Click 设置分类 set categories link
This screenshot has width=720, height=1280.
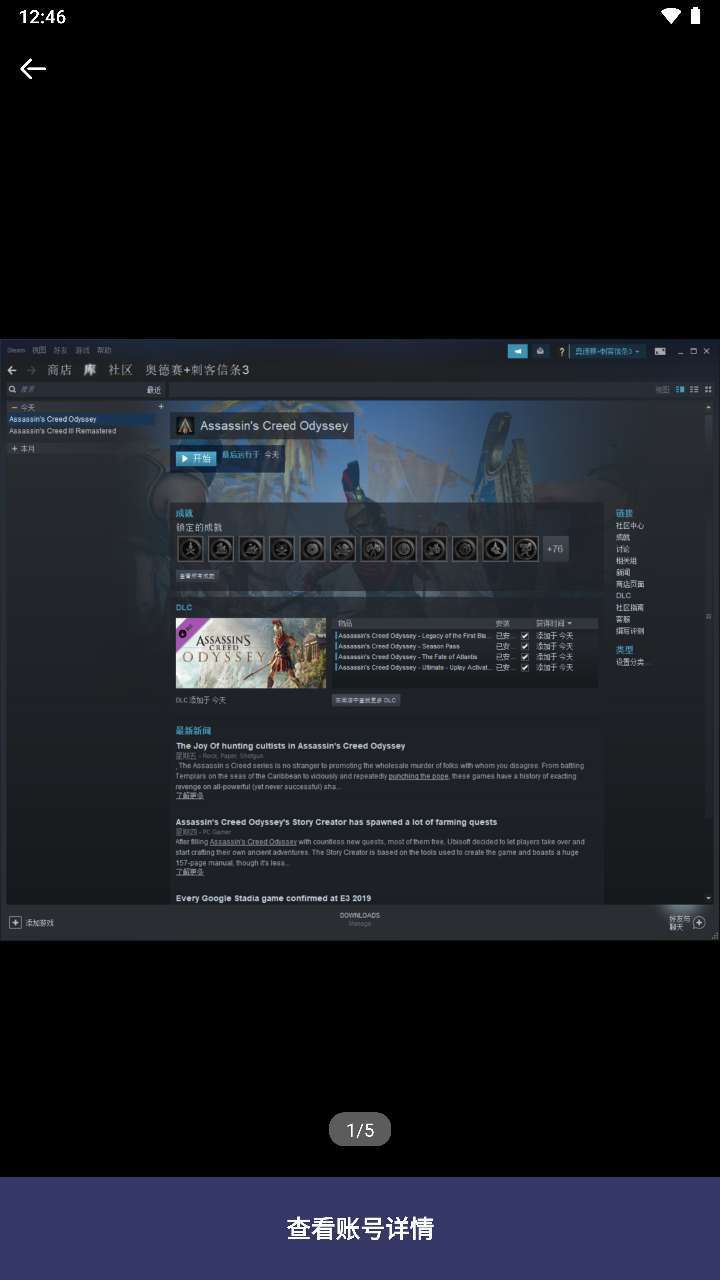[x=632, y=662]
